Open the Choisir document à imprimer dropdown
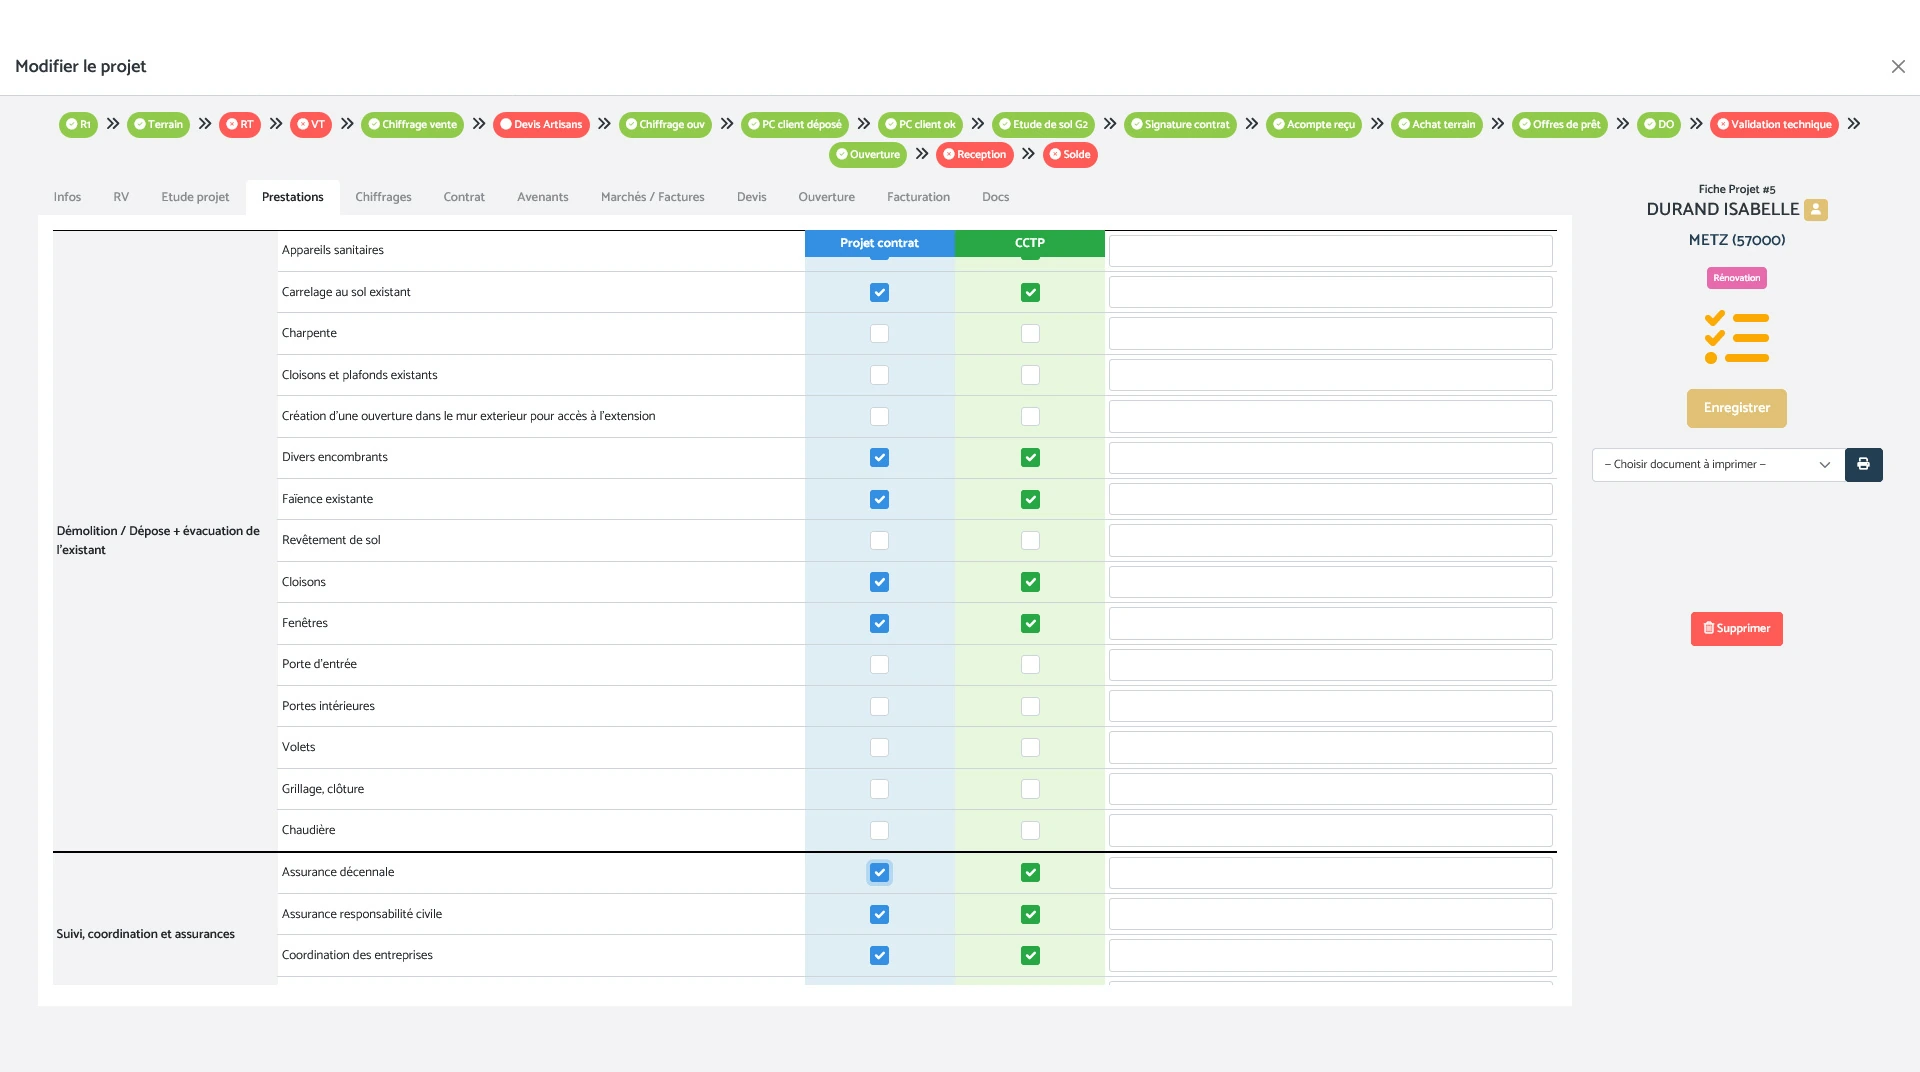This screenshot has height=1072, width=1920. coord(1717,465)
